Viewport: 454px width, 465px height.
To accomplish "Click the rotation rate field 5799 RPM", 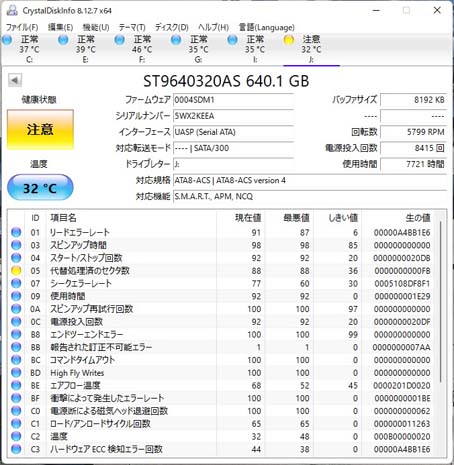I will (413, 132).
